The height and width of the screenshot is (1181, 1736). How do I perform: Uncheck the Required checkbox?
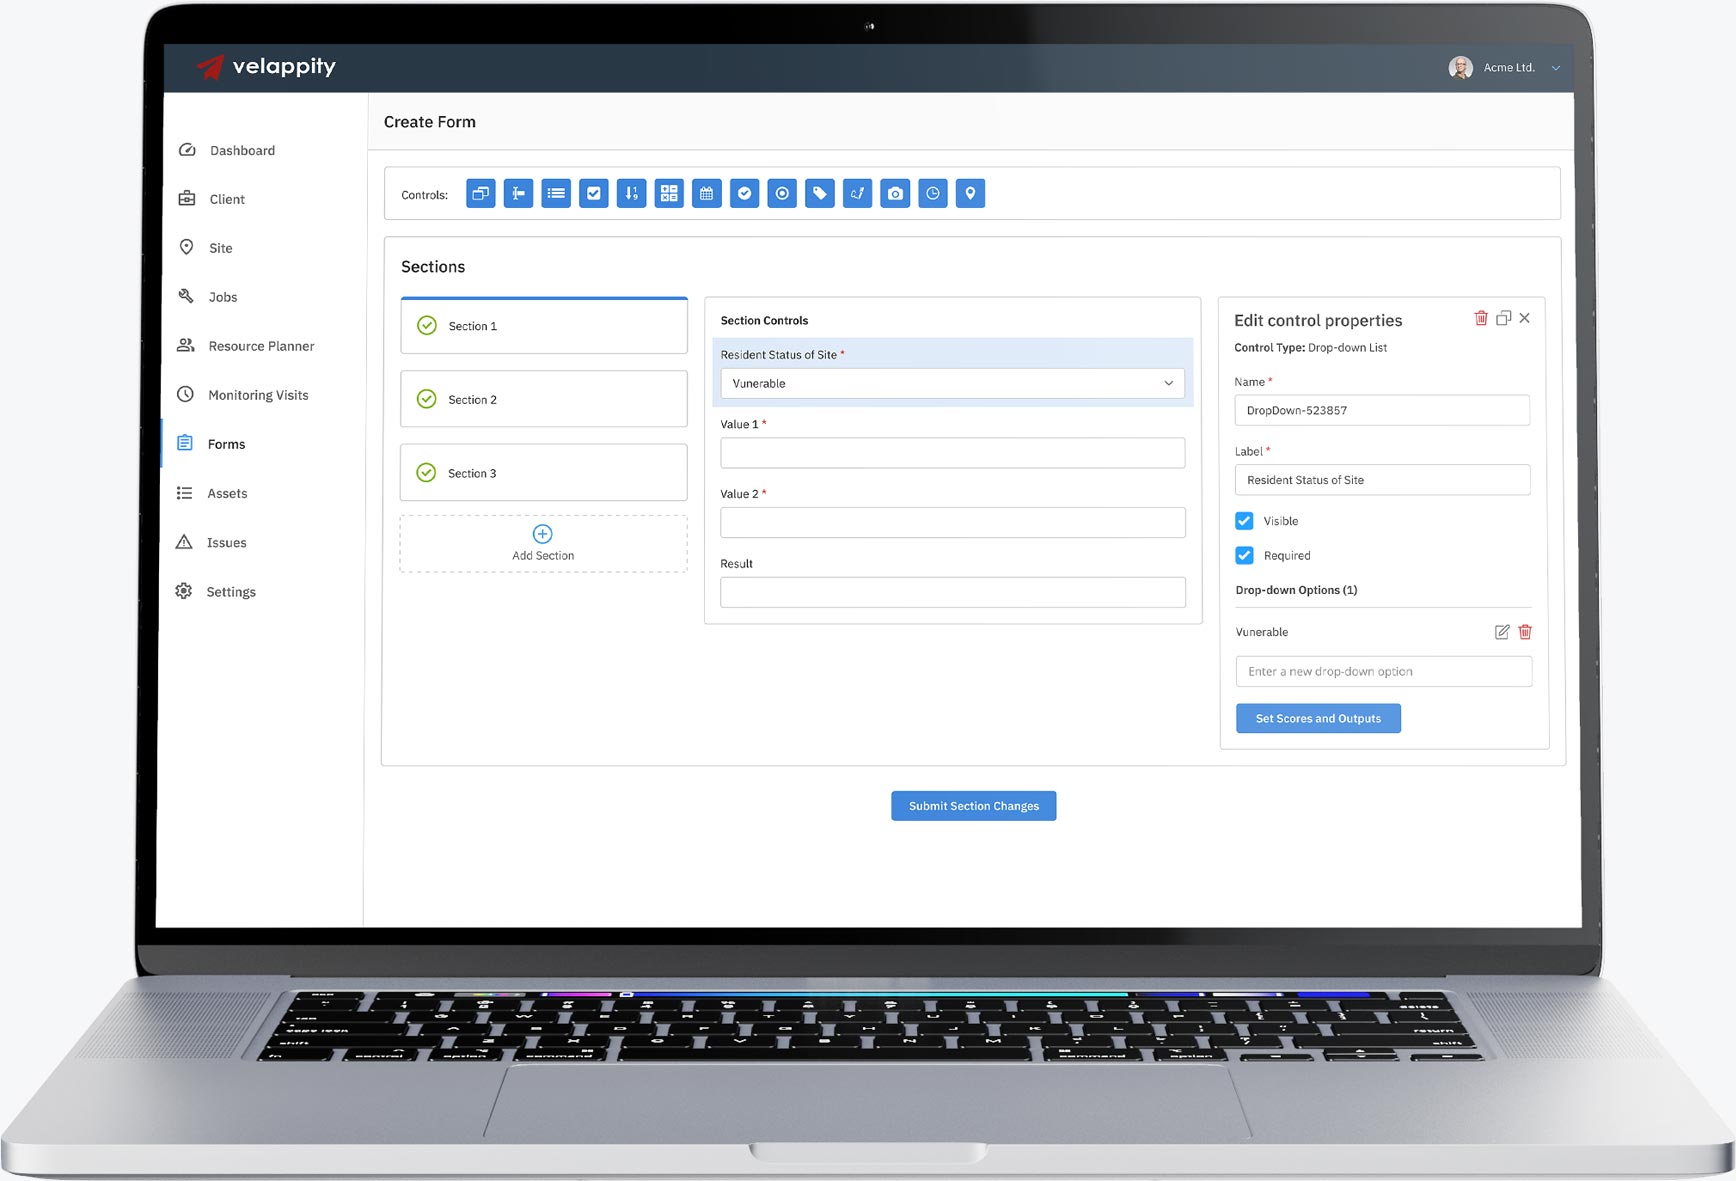pyautogui.click(x=1244, y=555)
